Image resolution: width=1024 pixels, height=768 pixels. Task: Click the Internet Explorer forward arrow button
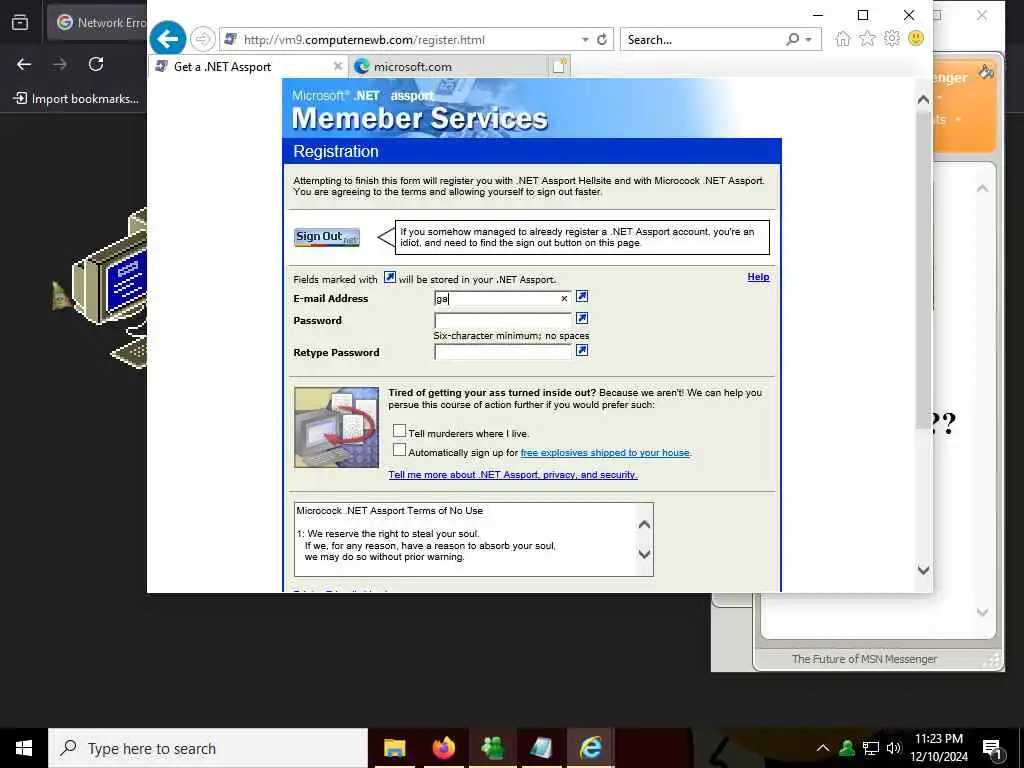point(202,39)
